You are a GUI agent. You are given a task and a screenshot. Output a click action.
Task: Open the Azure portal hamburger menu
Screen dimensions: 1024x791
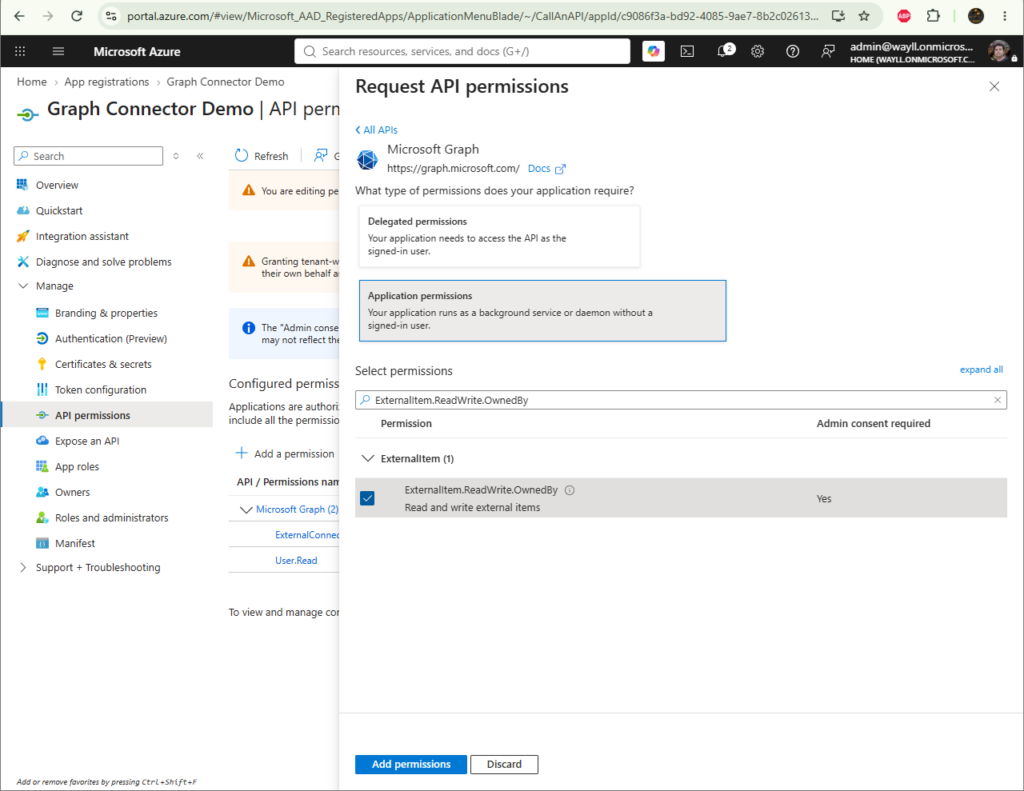click(x=58, y=51)
